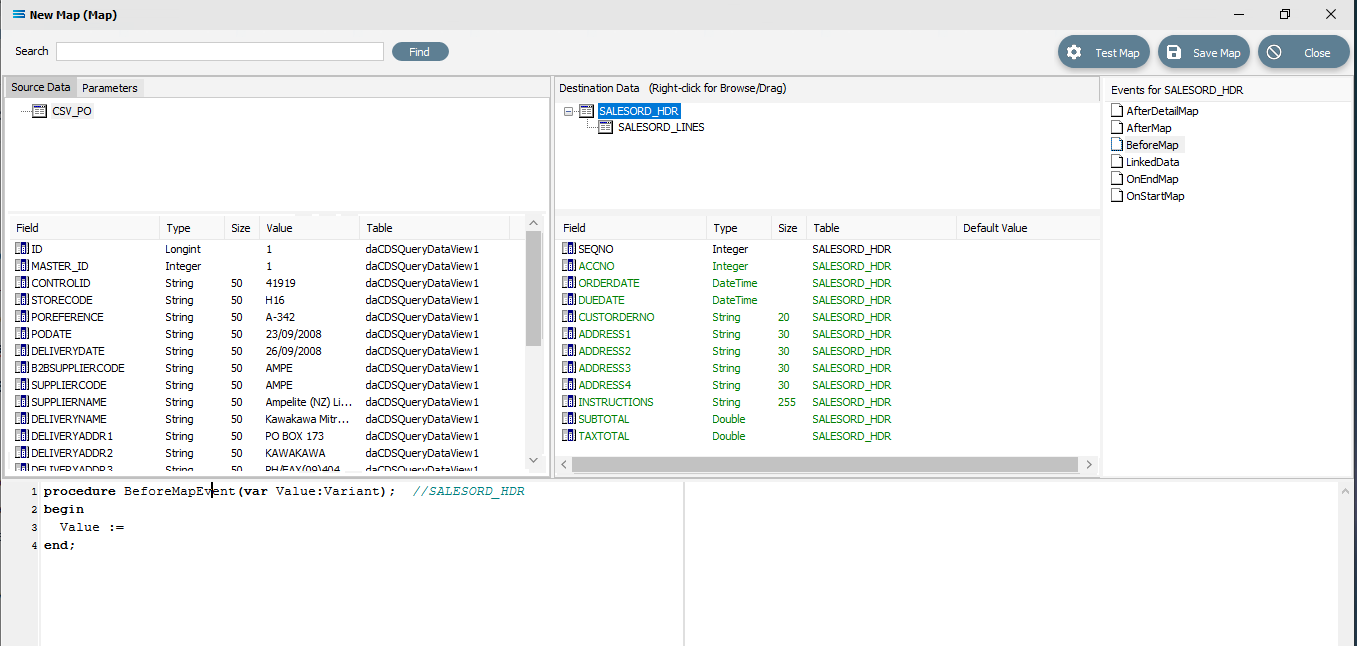1357x646 pixels.
Task: Click the BeforeMap event page icon
Action: (x=1117, y=145)
